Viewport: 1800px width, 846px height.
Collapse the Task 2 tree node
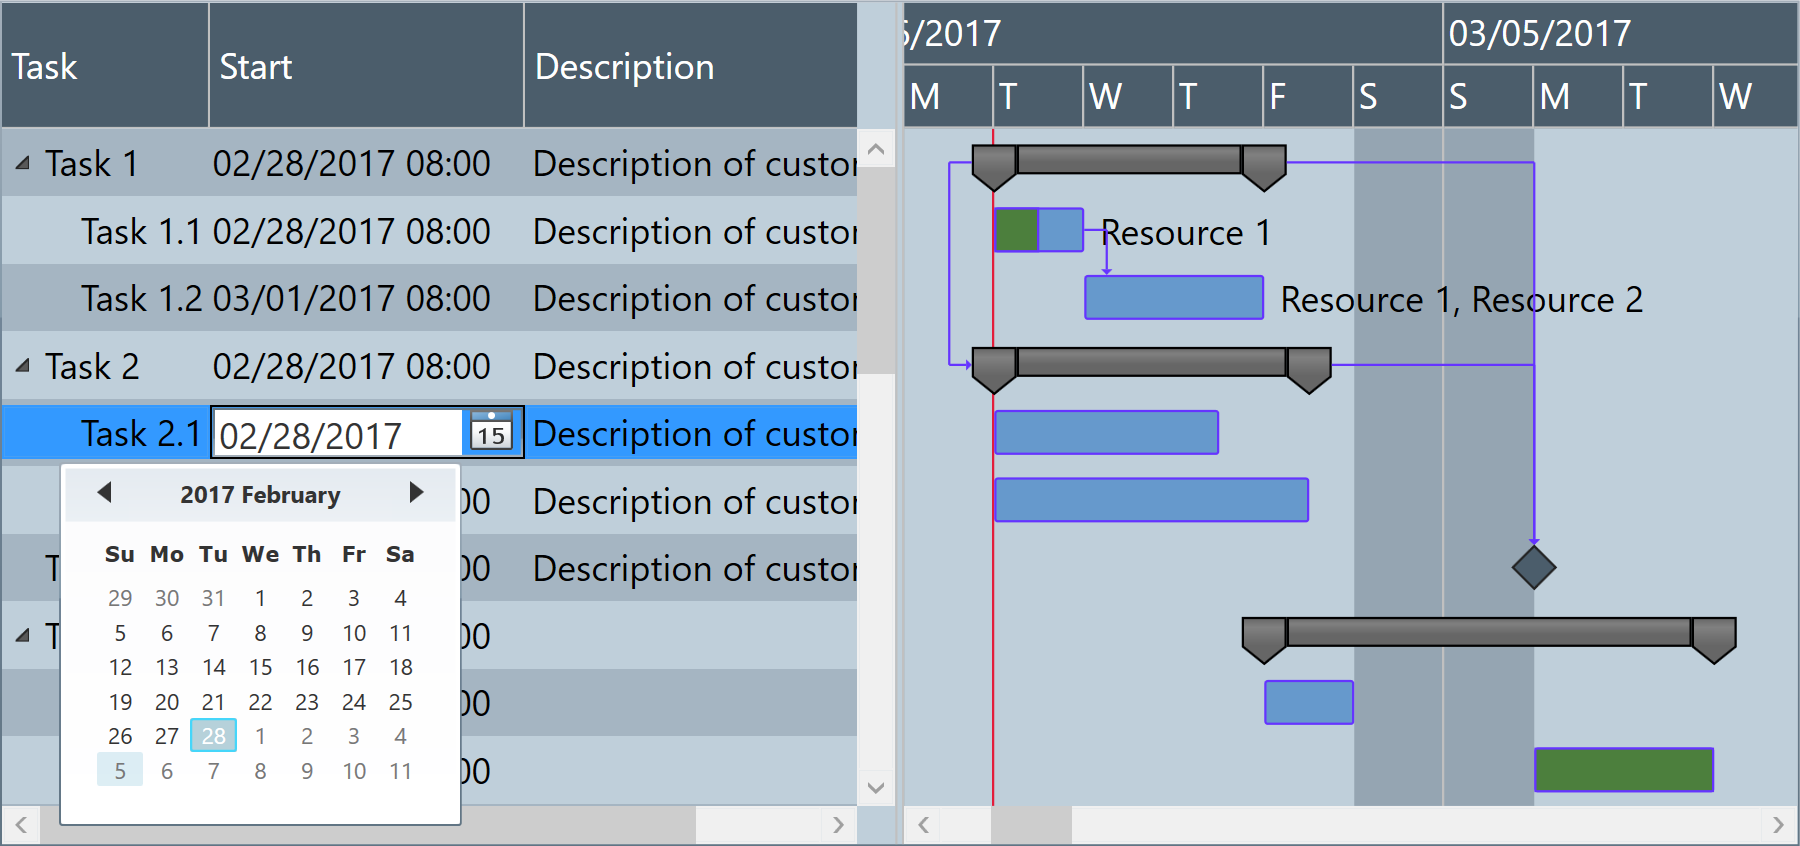[x=23, y=366]
